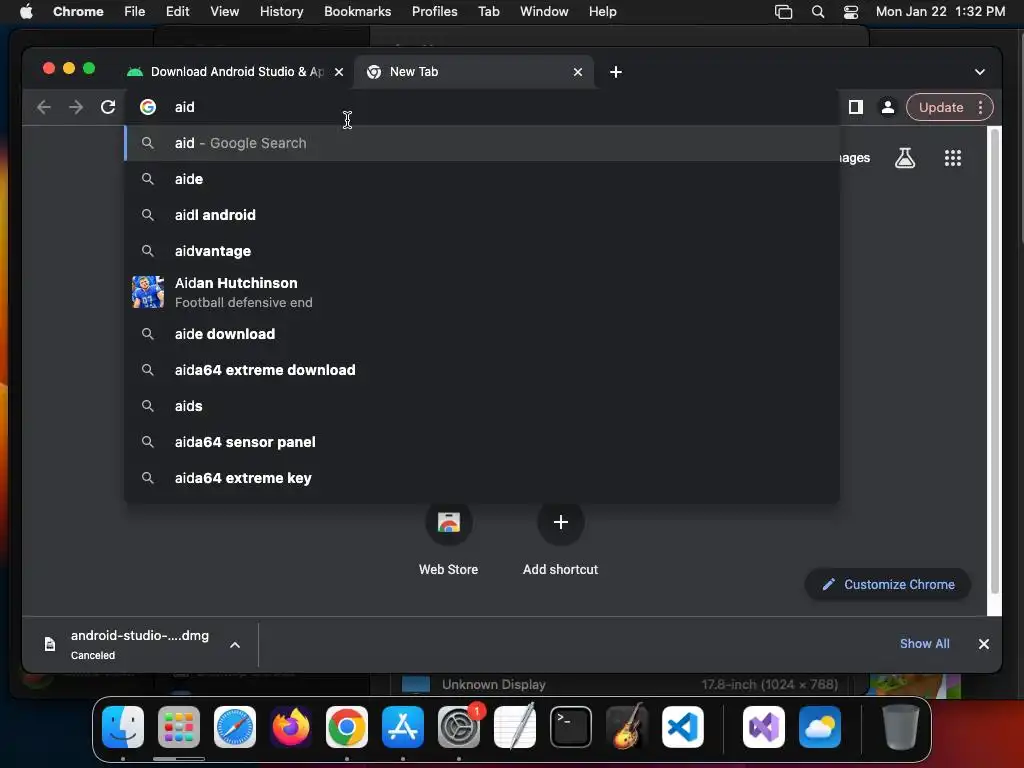
Task: Click the Web Store shortcut icon
Action: click(x=449, y=522)
